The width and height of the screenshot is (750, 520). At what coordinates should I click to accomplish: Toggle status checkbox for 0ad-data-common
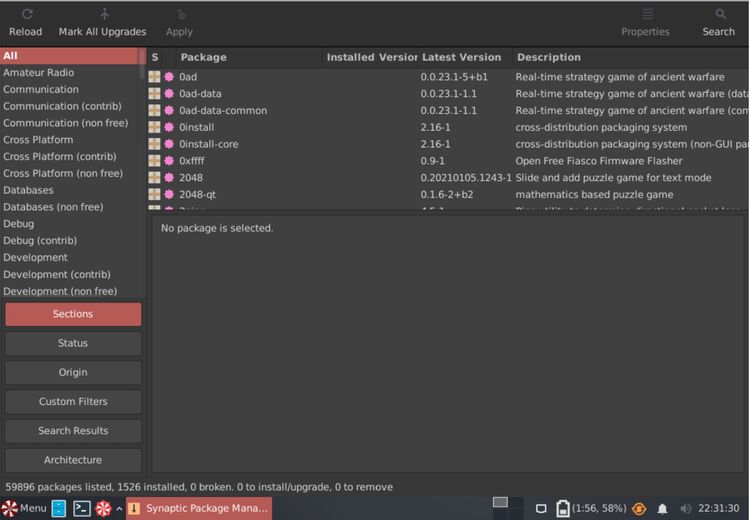coord(154,110)
